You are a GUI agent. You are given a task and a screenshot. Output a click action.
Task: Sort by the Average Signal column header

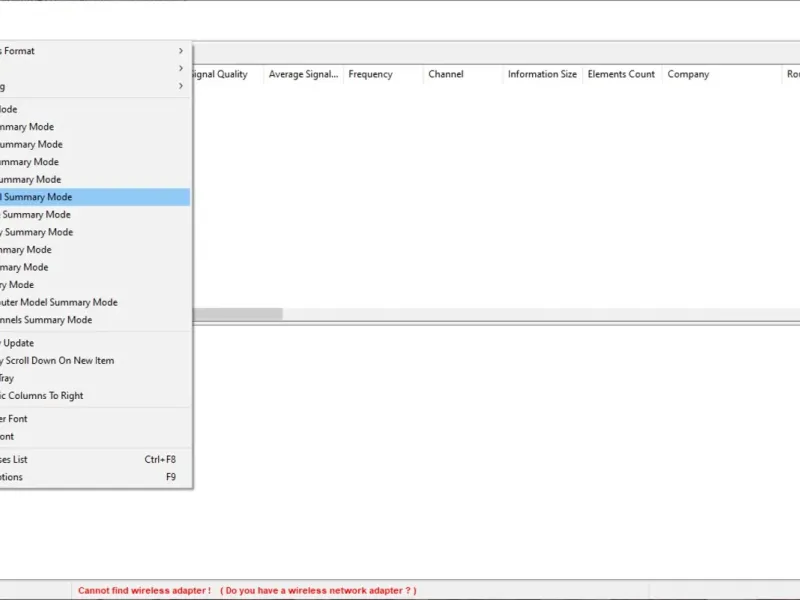tap(304, 74)
